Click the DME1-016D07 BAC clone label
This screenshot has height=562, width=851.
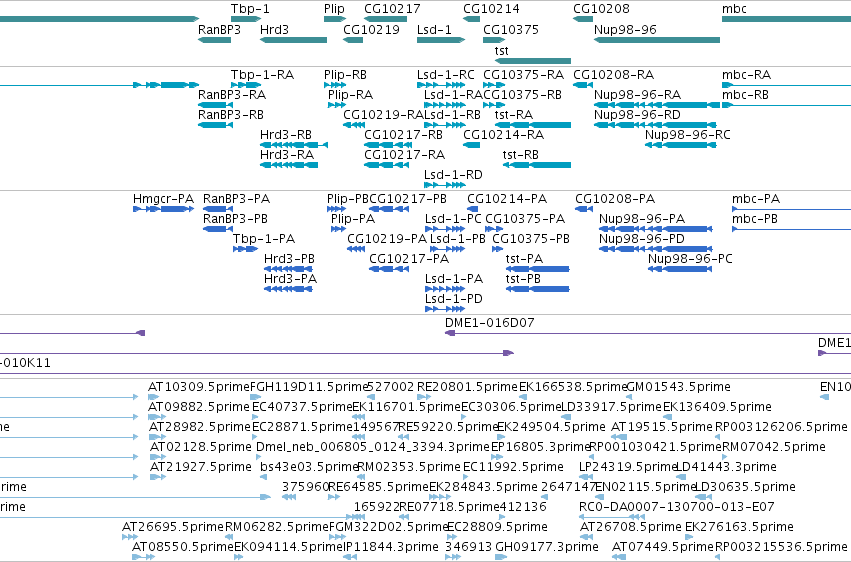490,323
